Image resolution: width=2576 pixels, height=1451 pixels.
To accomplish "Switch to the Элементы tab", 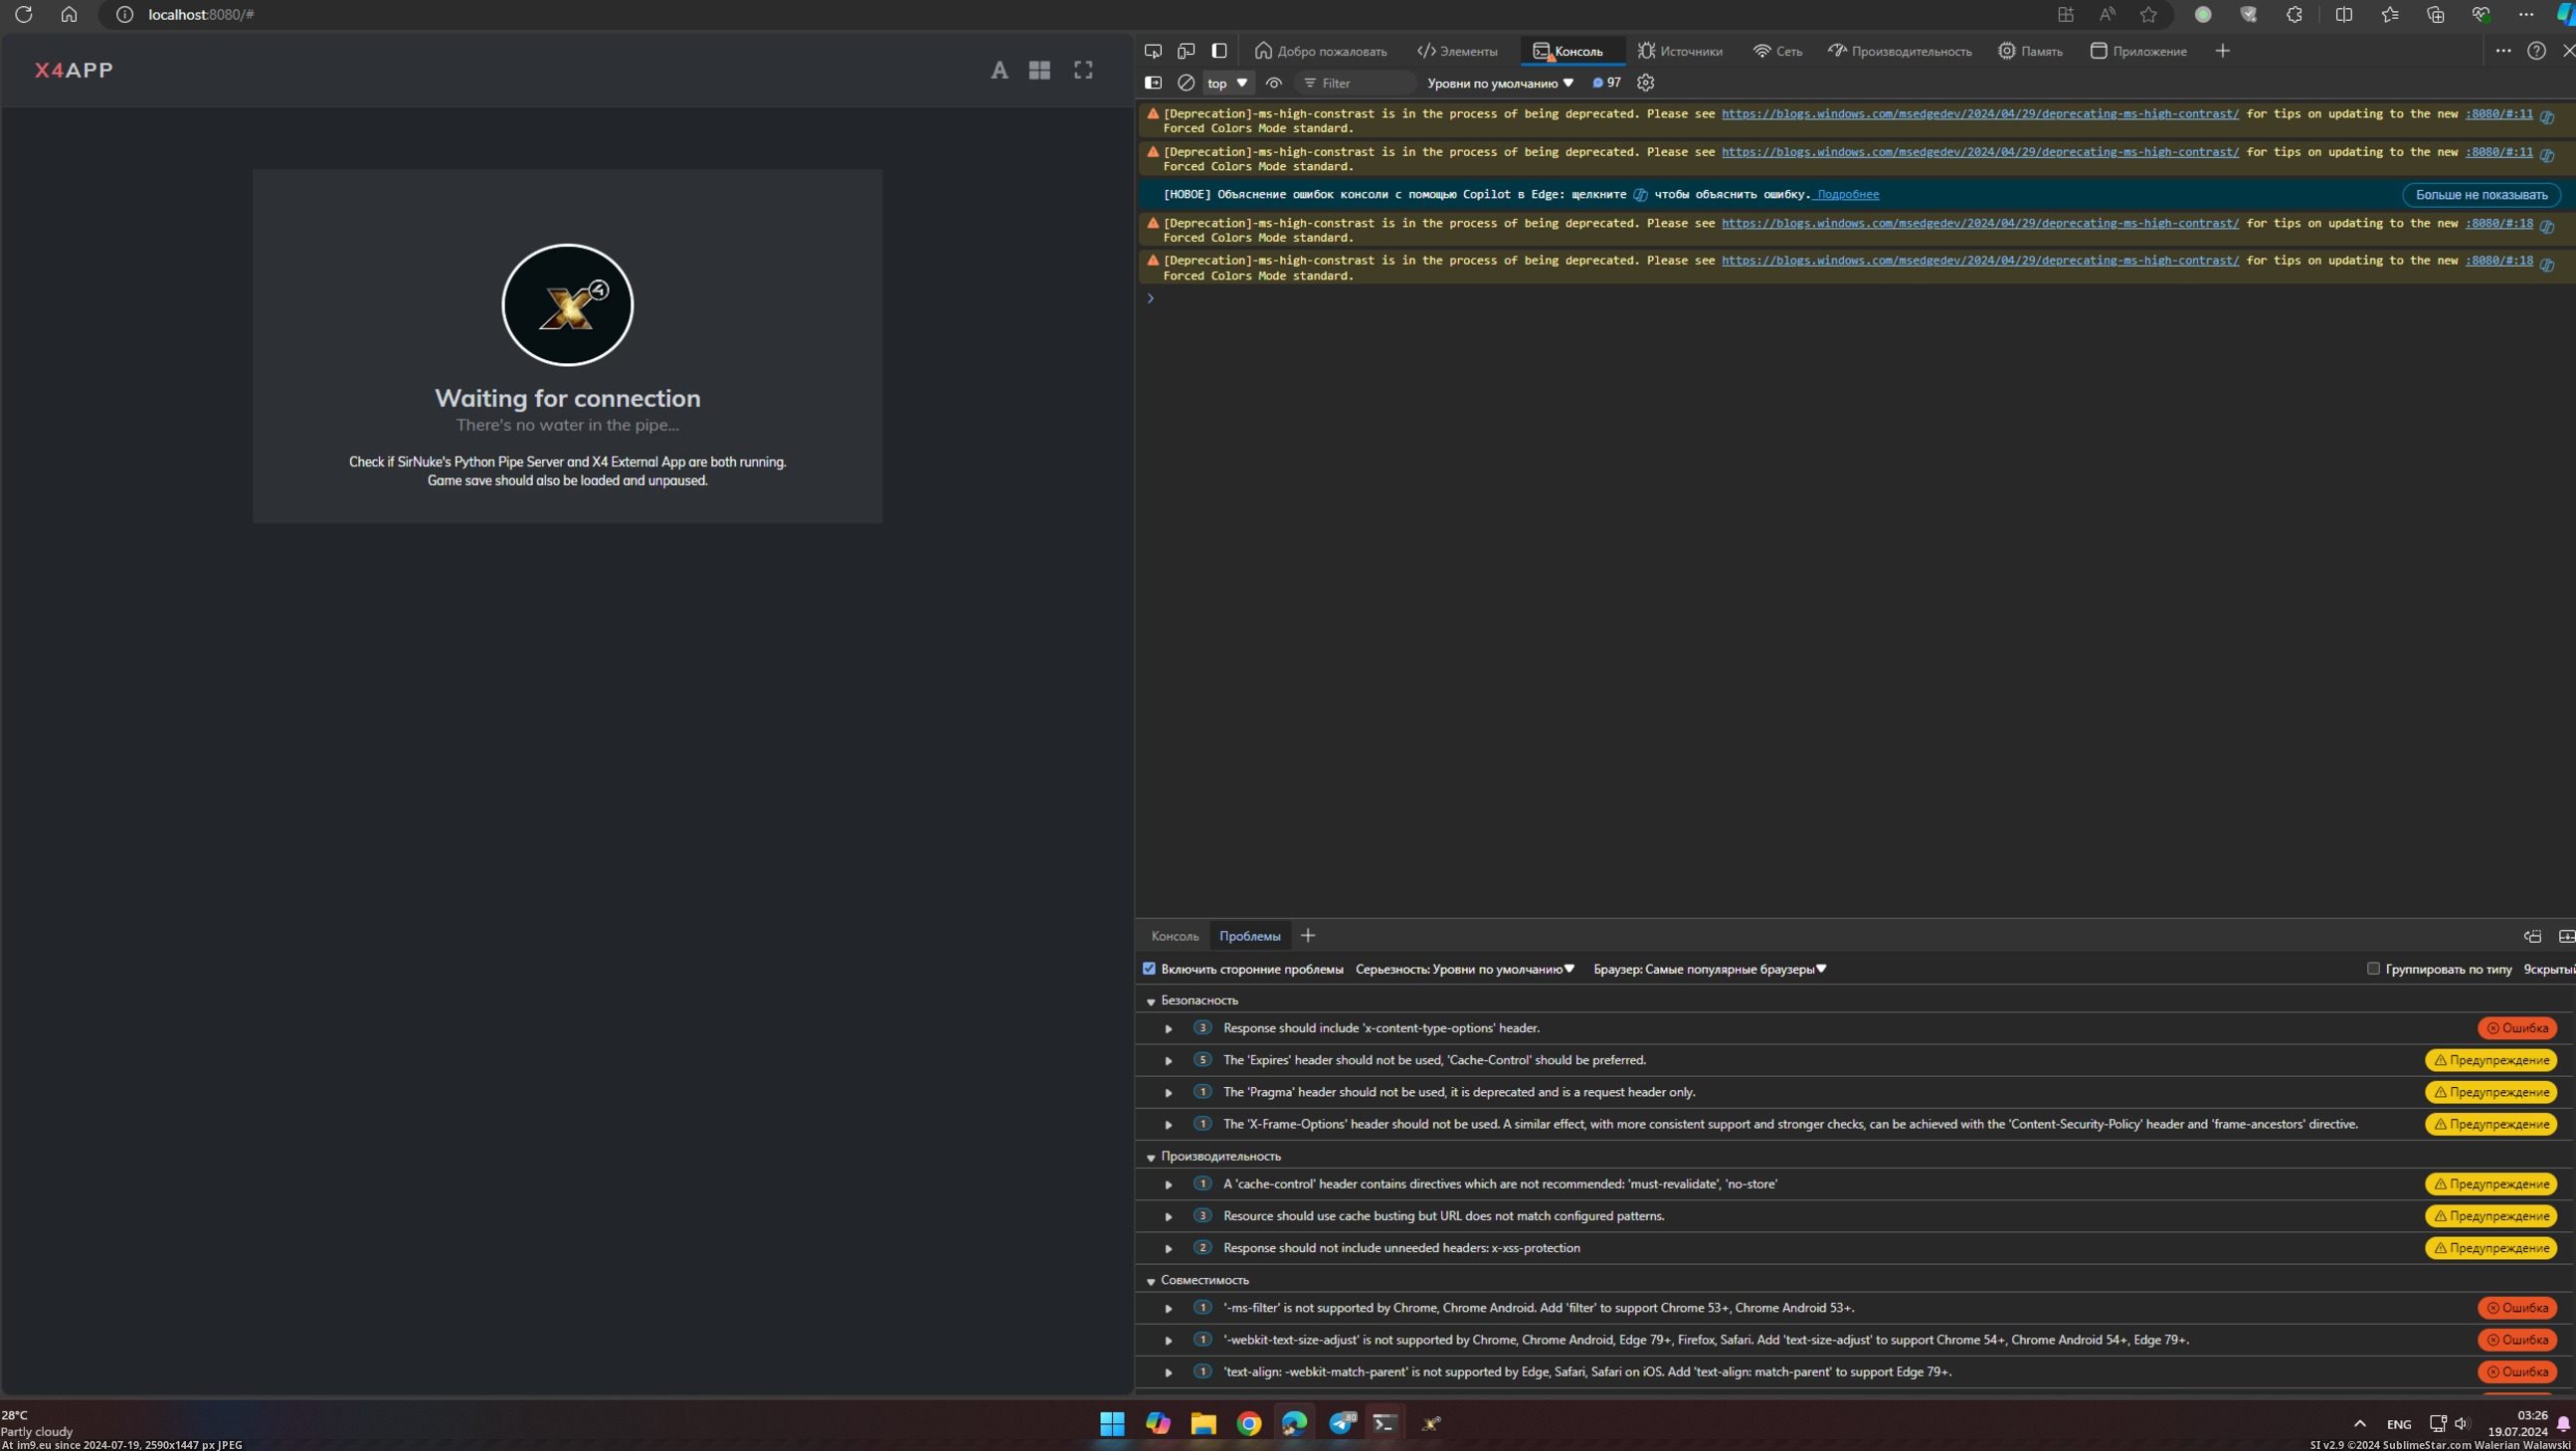I will click(x=1457, y=51).
